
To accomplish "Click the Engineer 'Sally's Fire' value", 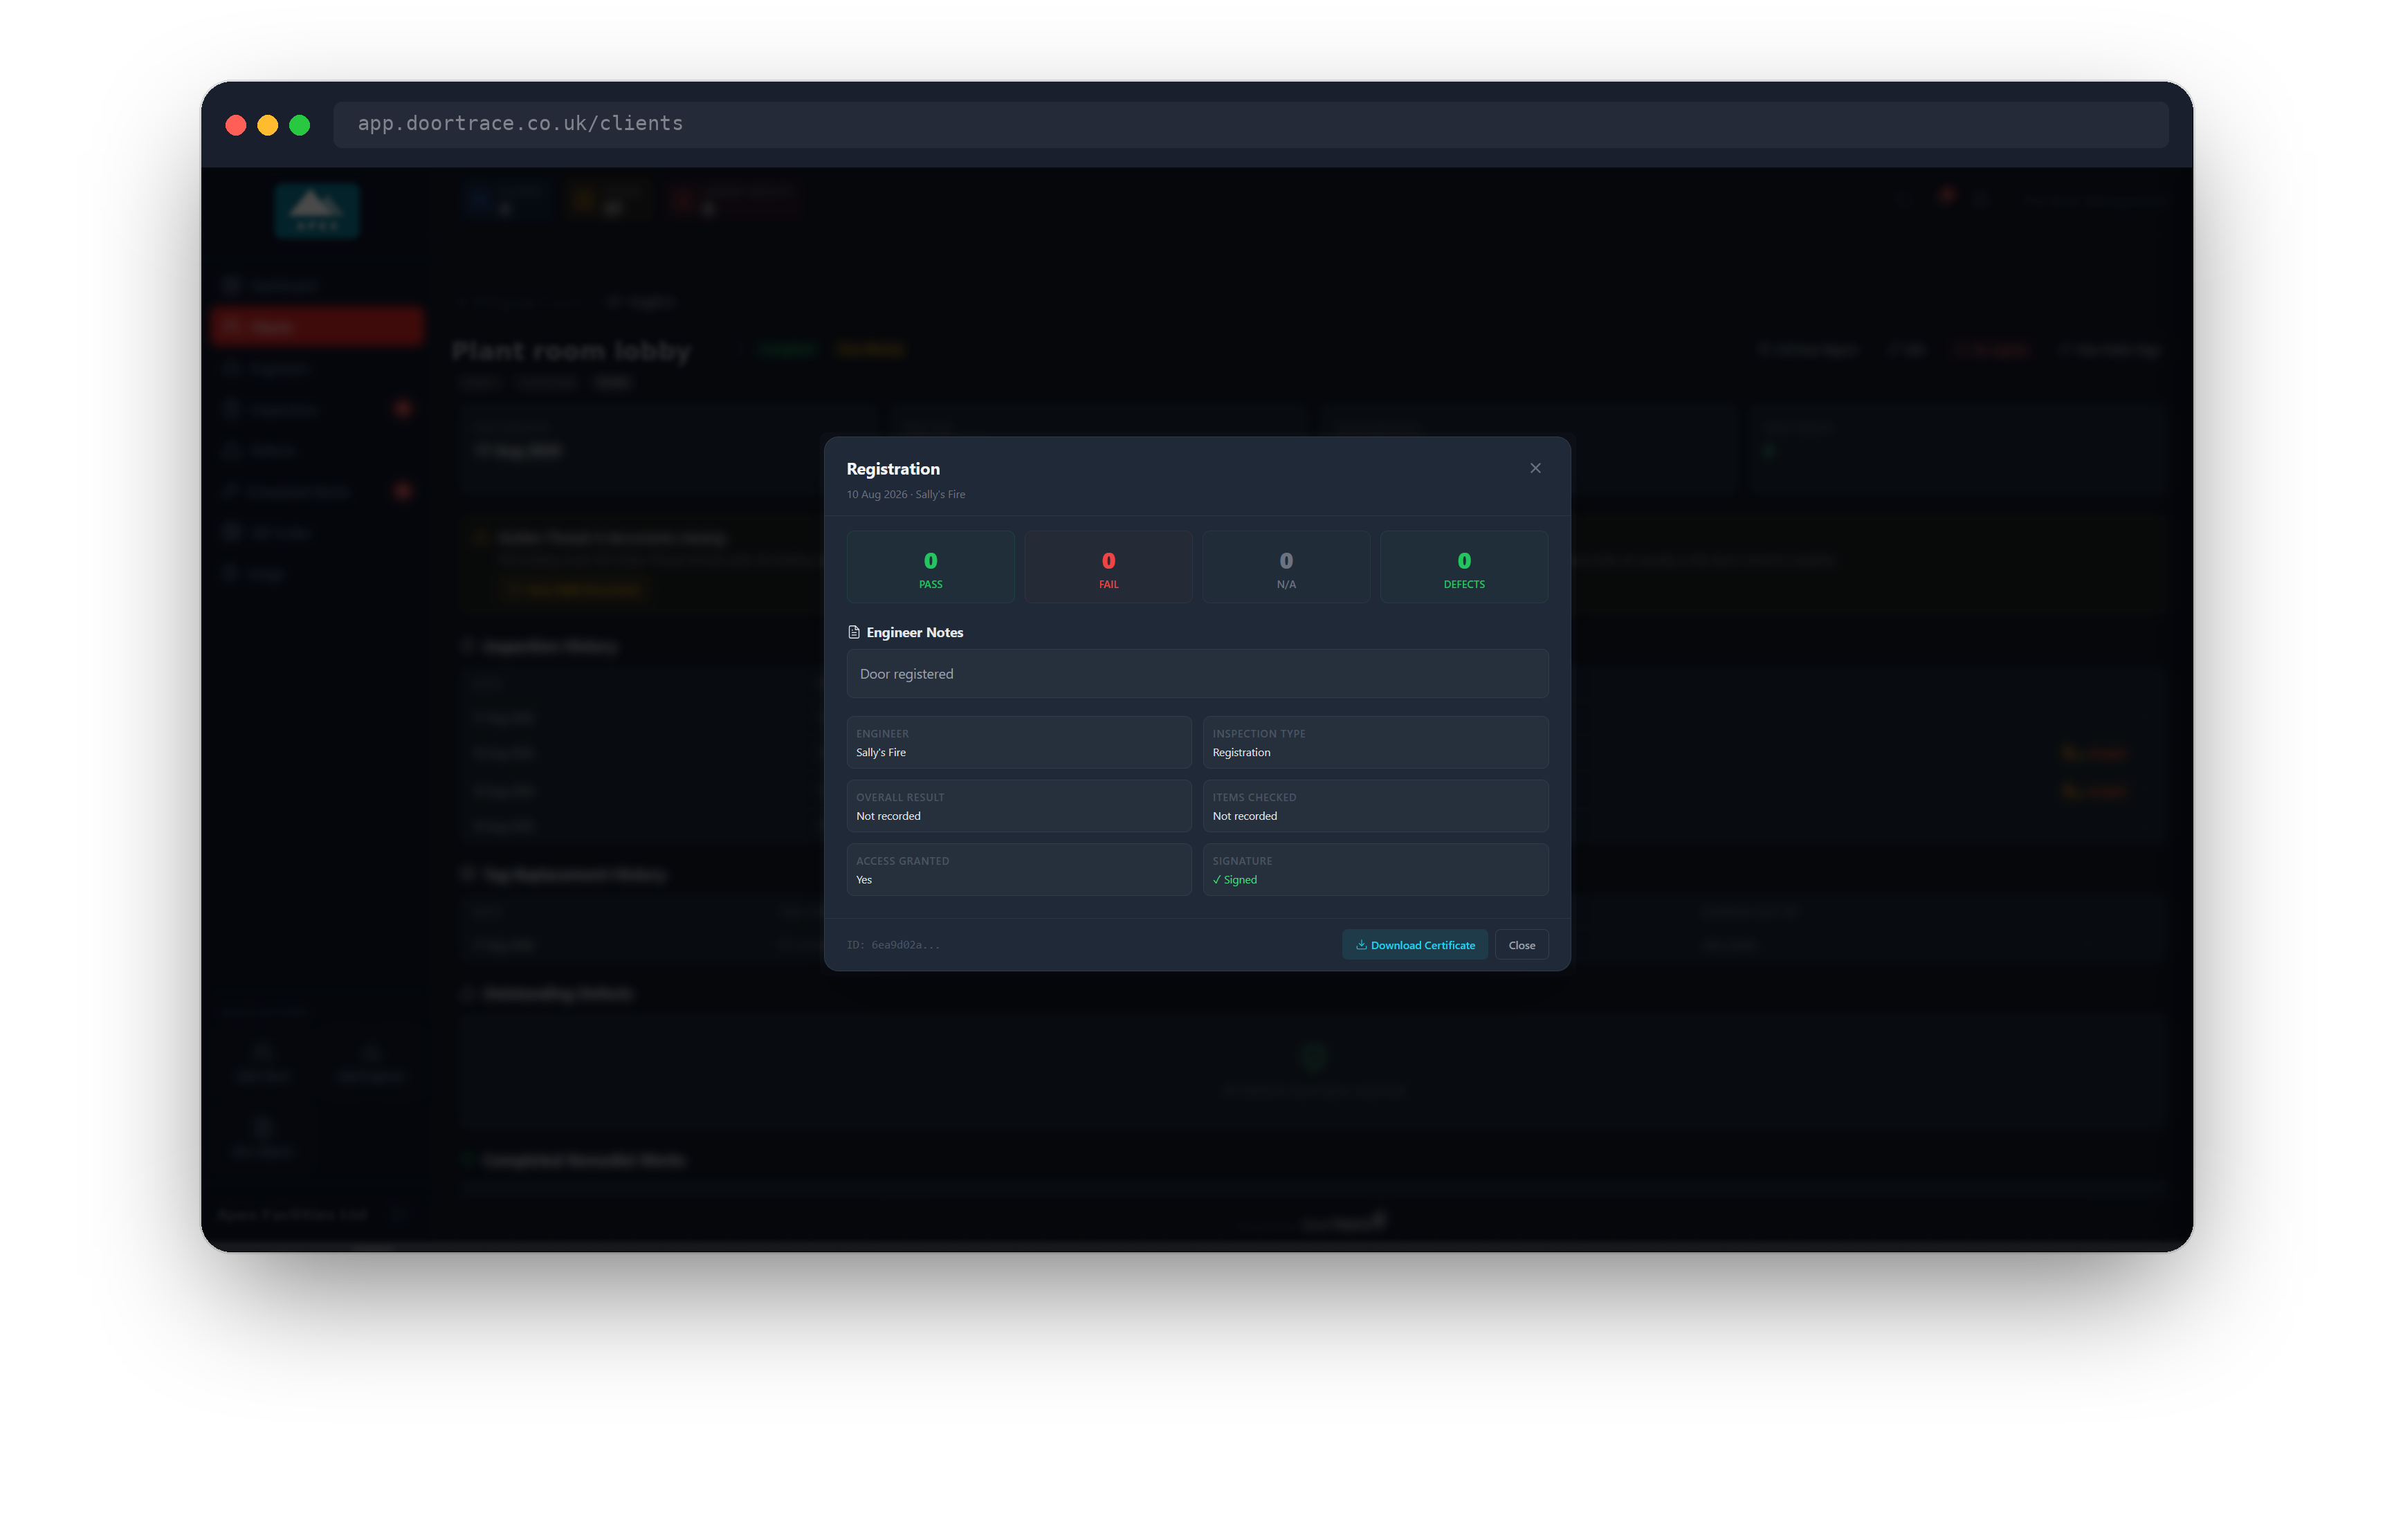I will pos(881,753).
